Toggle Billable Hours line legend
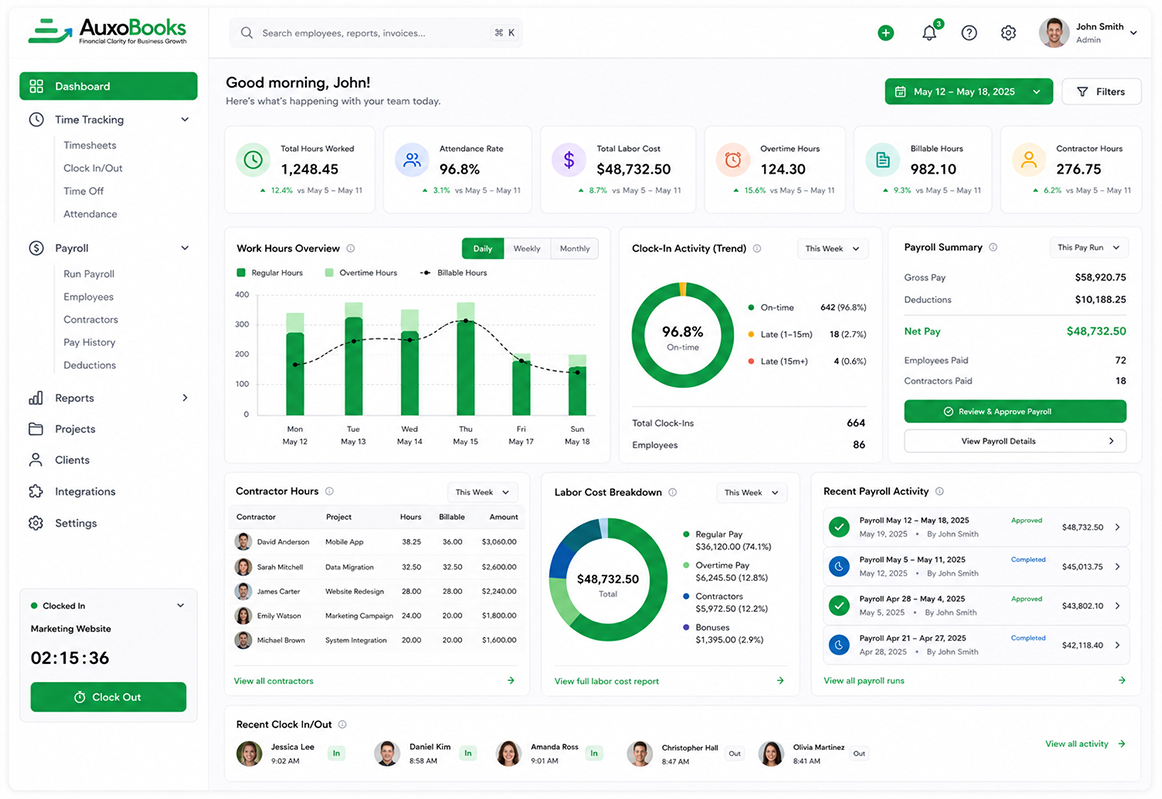The width and height of the screenshot is (1162, 799). pyautogui.click(x=454, y=273)
